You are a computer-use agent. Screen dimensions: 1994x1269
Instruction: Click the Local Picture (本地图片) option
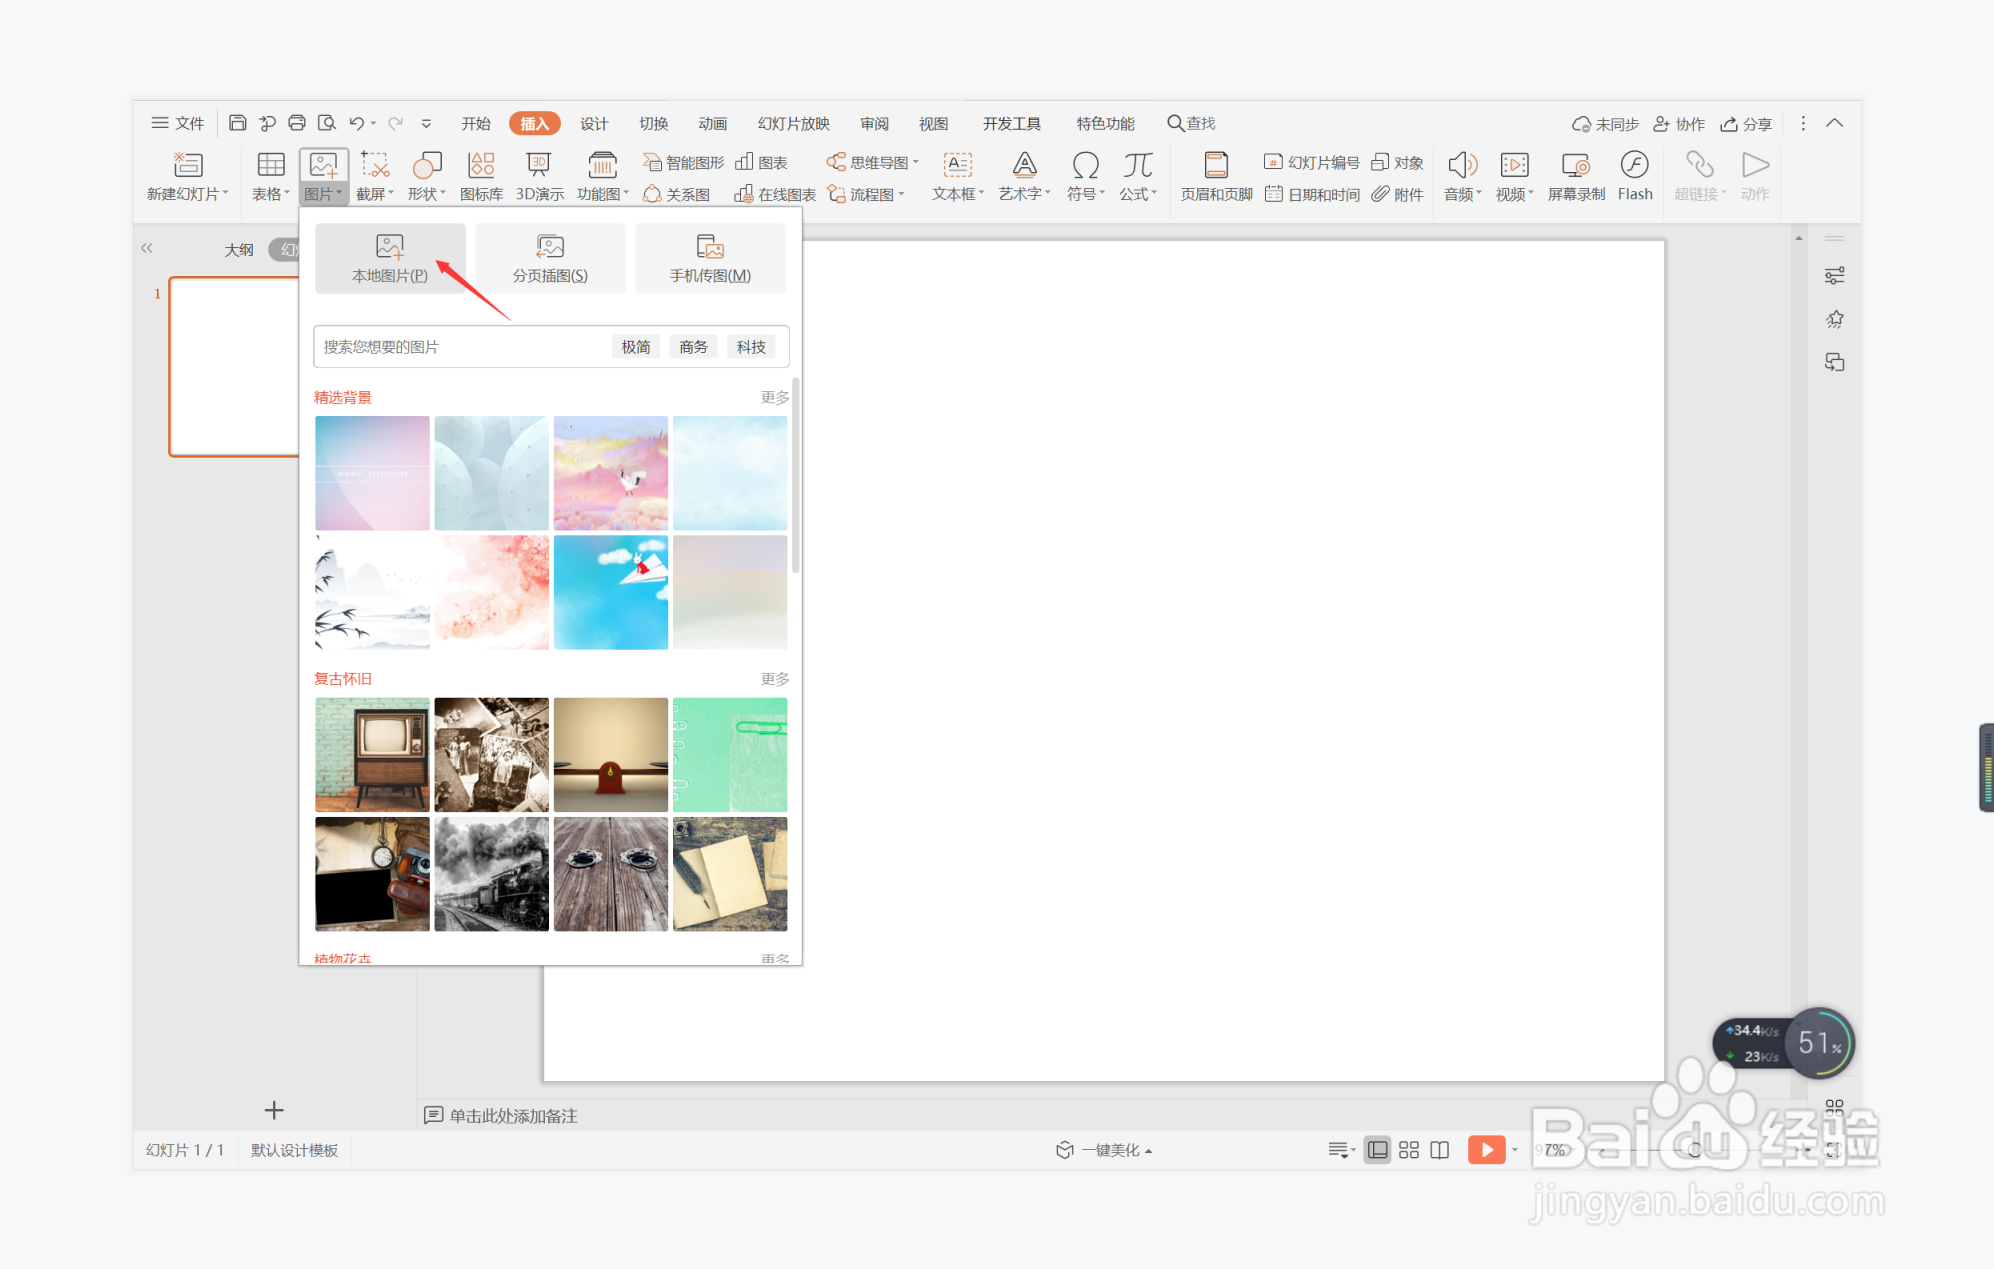click(x=390, y=258)
